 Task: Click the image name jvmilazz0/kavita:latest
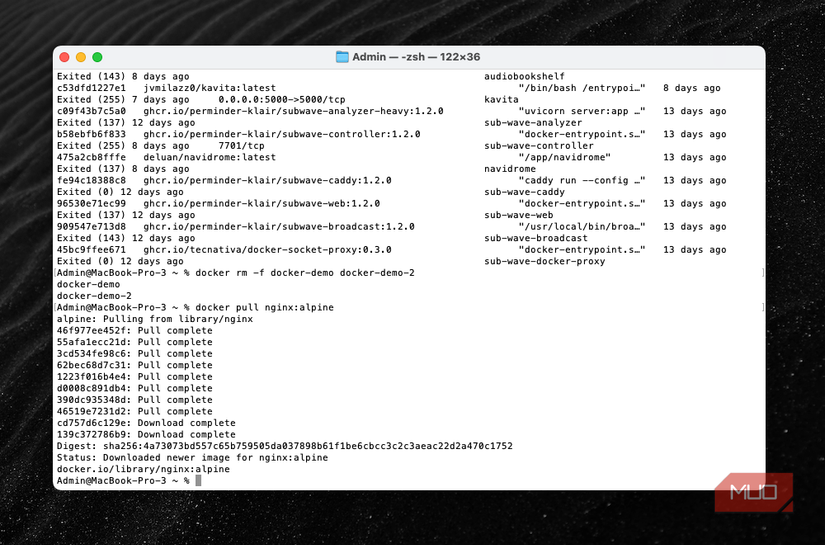209,88
